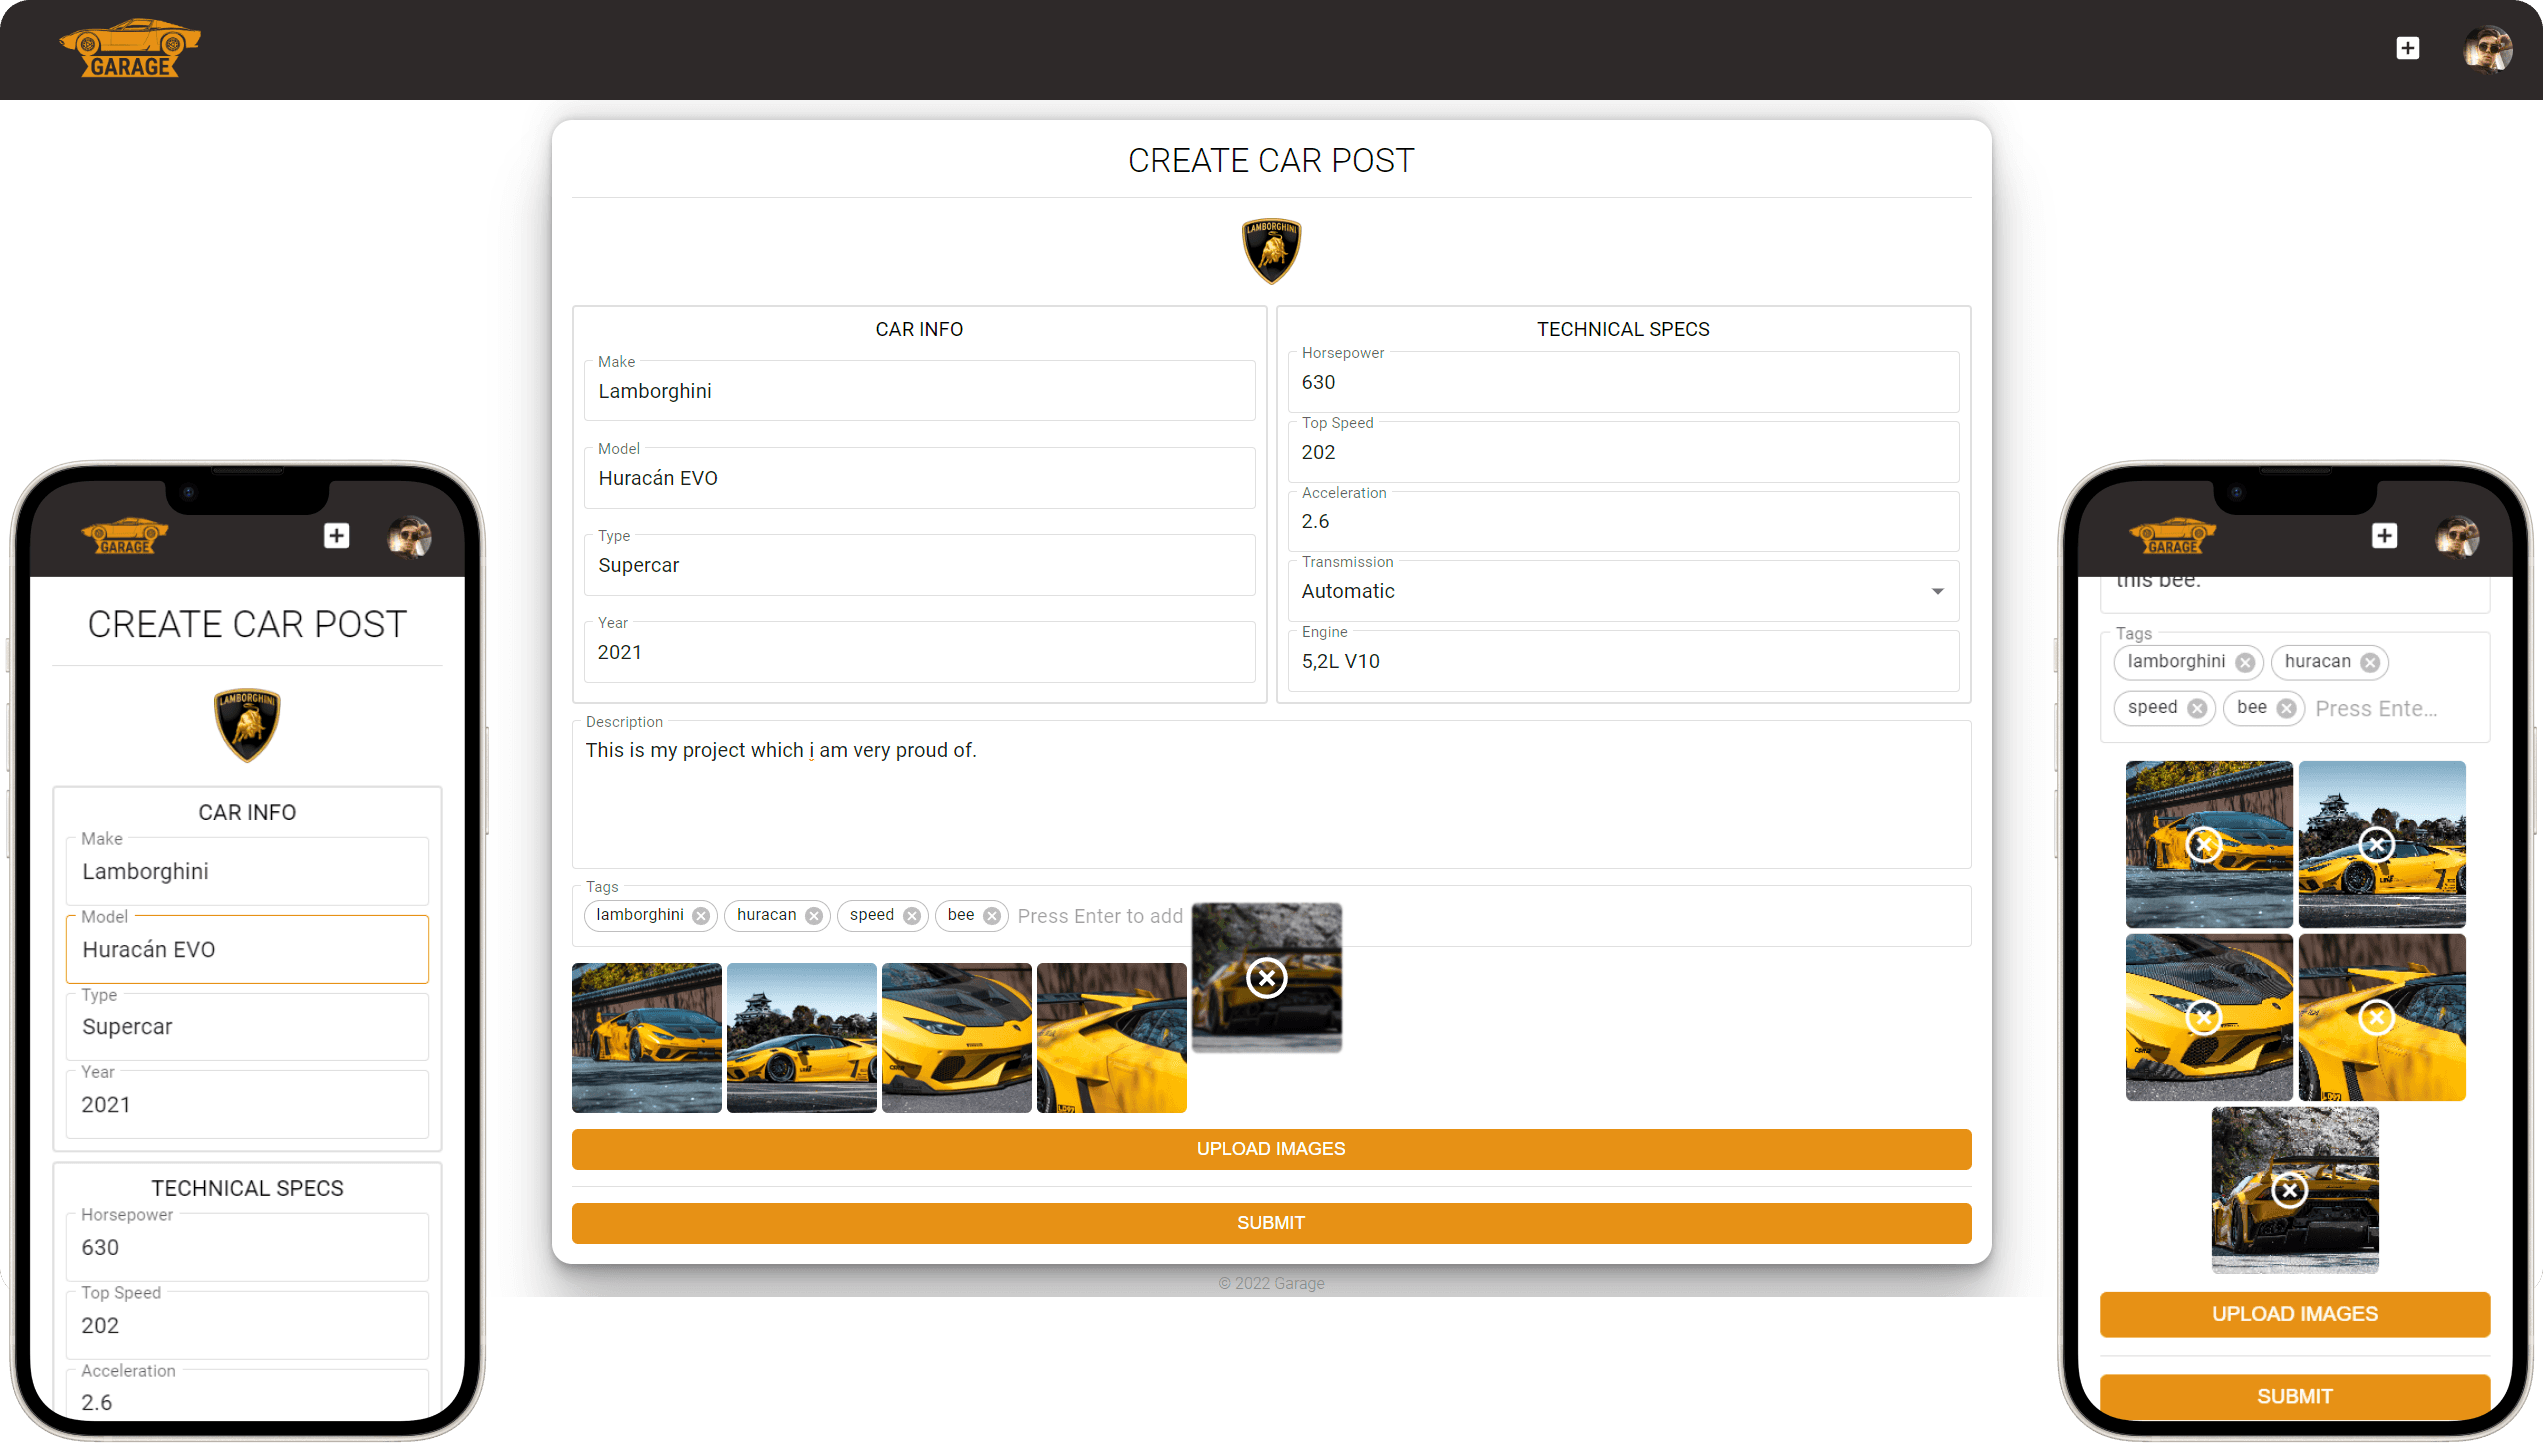Select first car thumbnail in desktop form
This screenshot has height=1455, width=2543.
[647, 1038]
